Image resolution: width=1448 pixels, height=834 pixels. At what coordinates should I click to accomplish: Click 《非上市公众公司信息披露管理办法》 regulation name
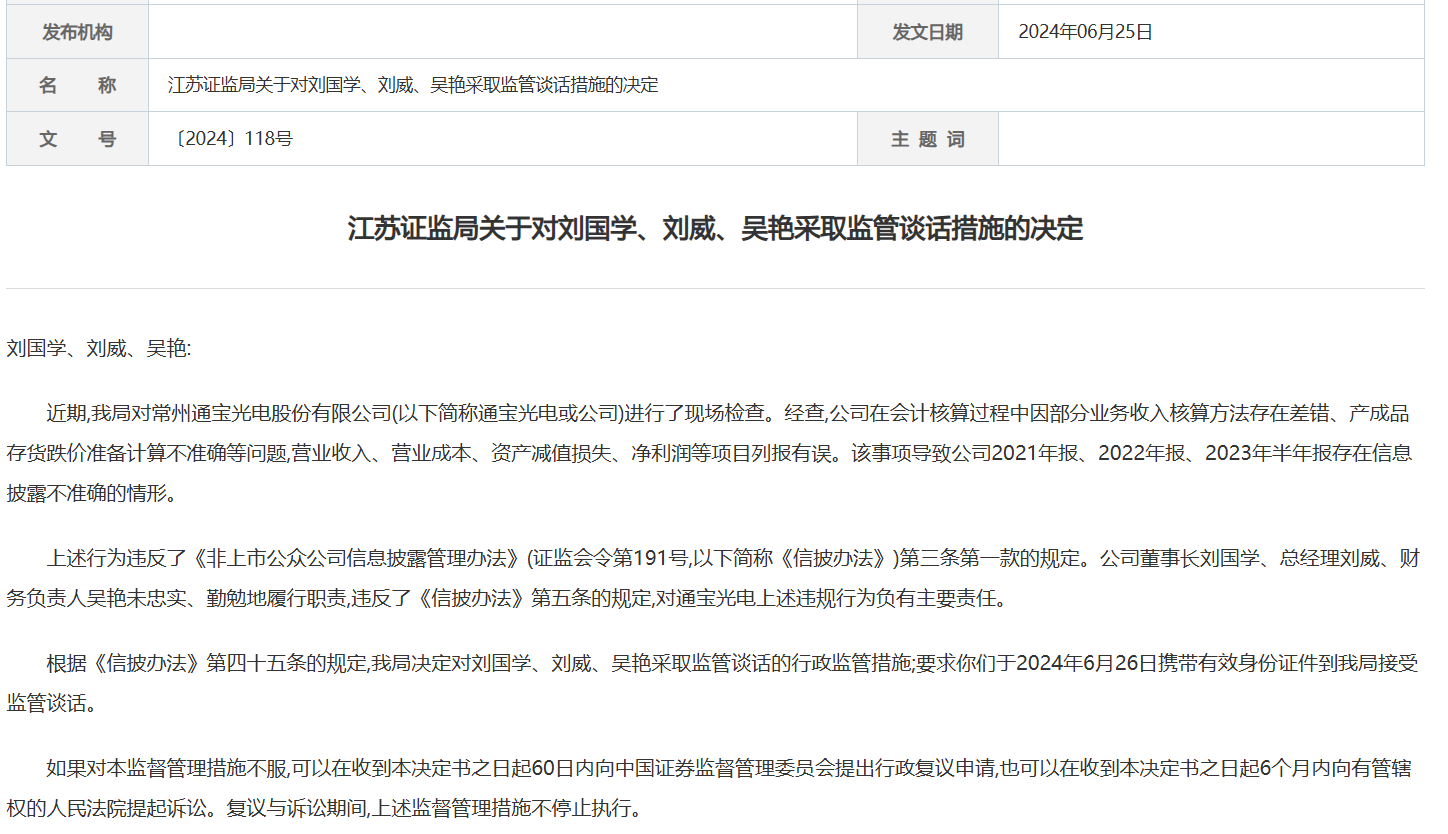tap(355, 558)
